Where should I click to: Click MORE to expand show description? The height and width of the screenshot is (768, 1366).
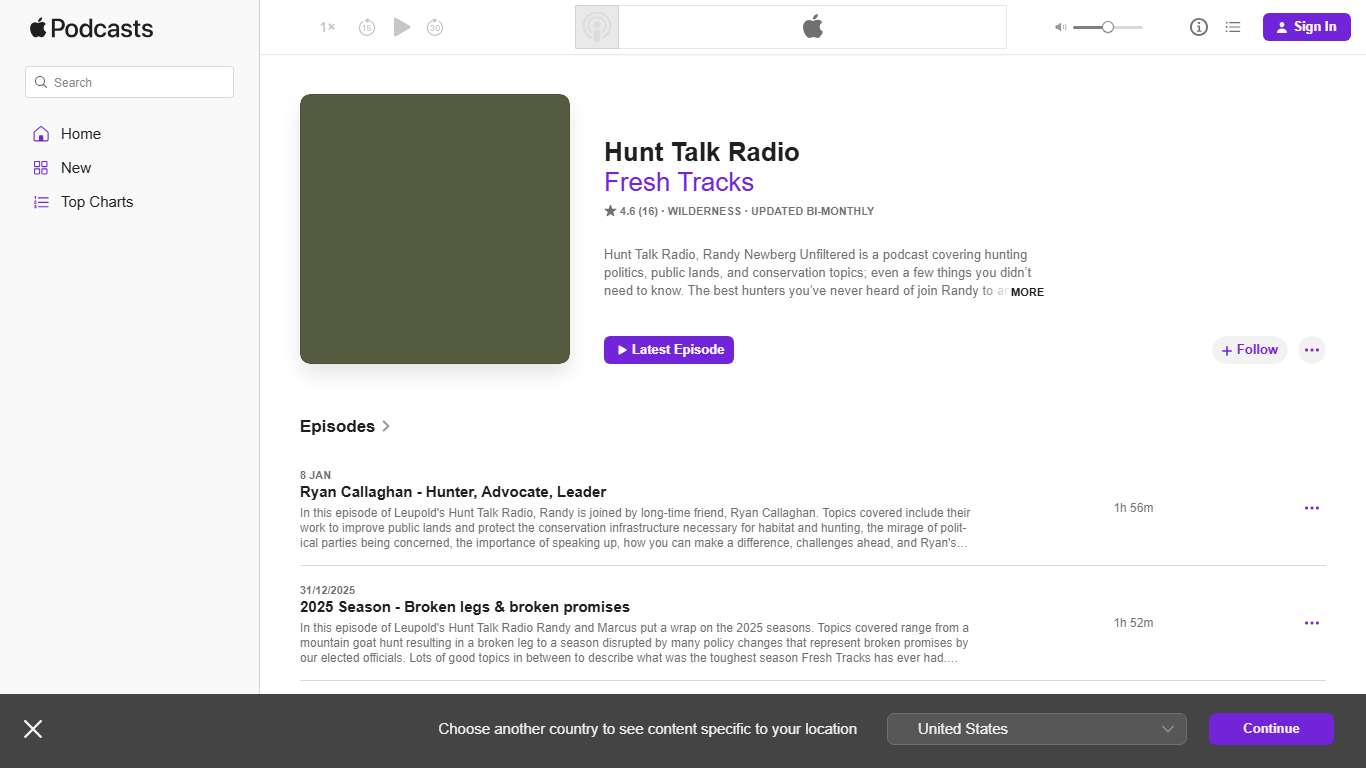[1027, 292]
